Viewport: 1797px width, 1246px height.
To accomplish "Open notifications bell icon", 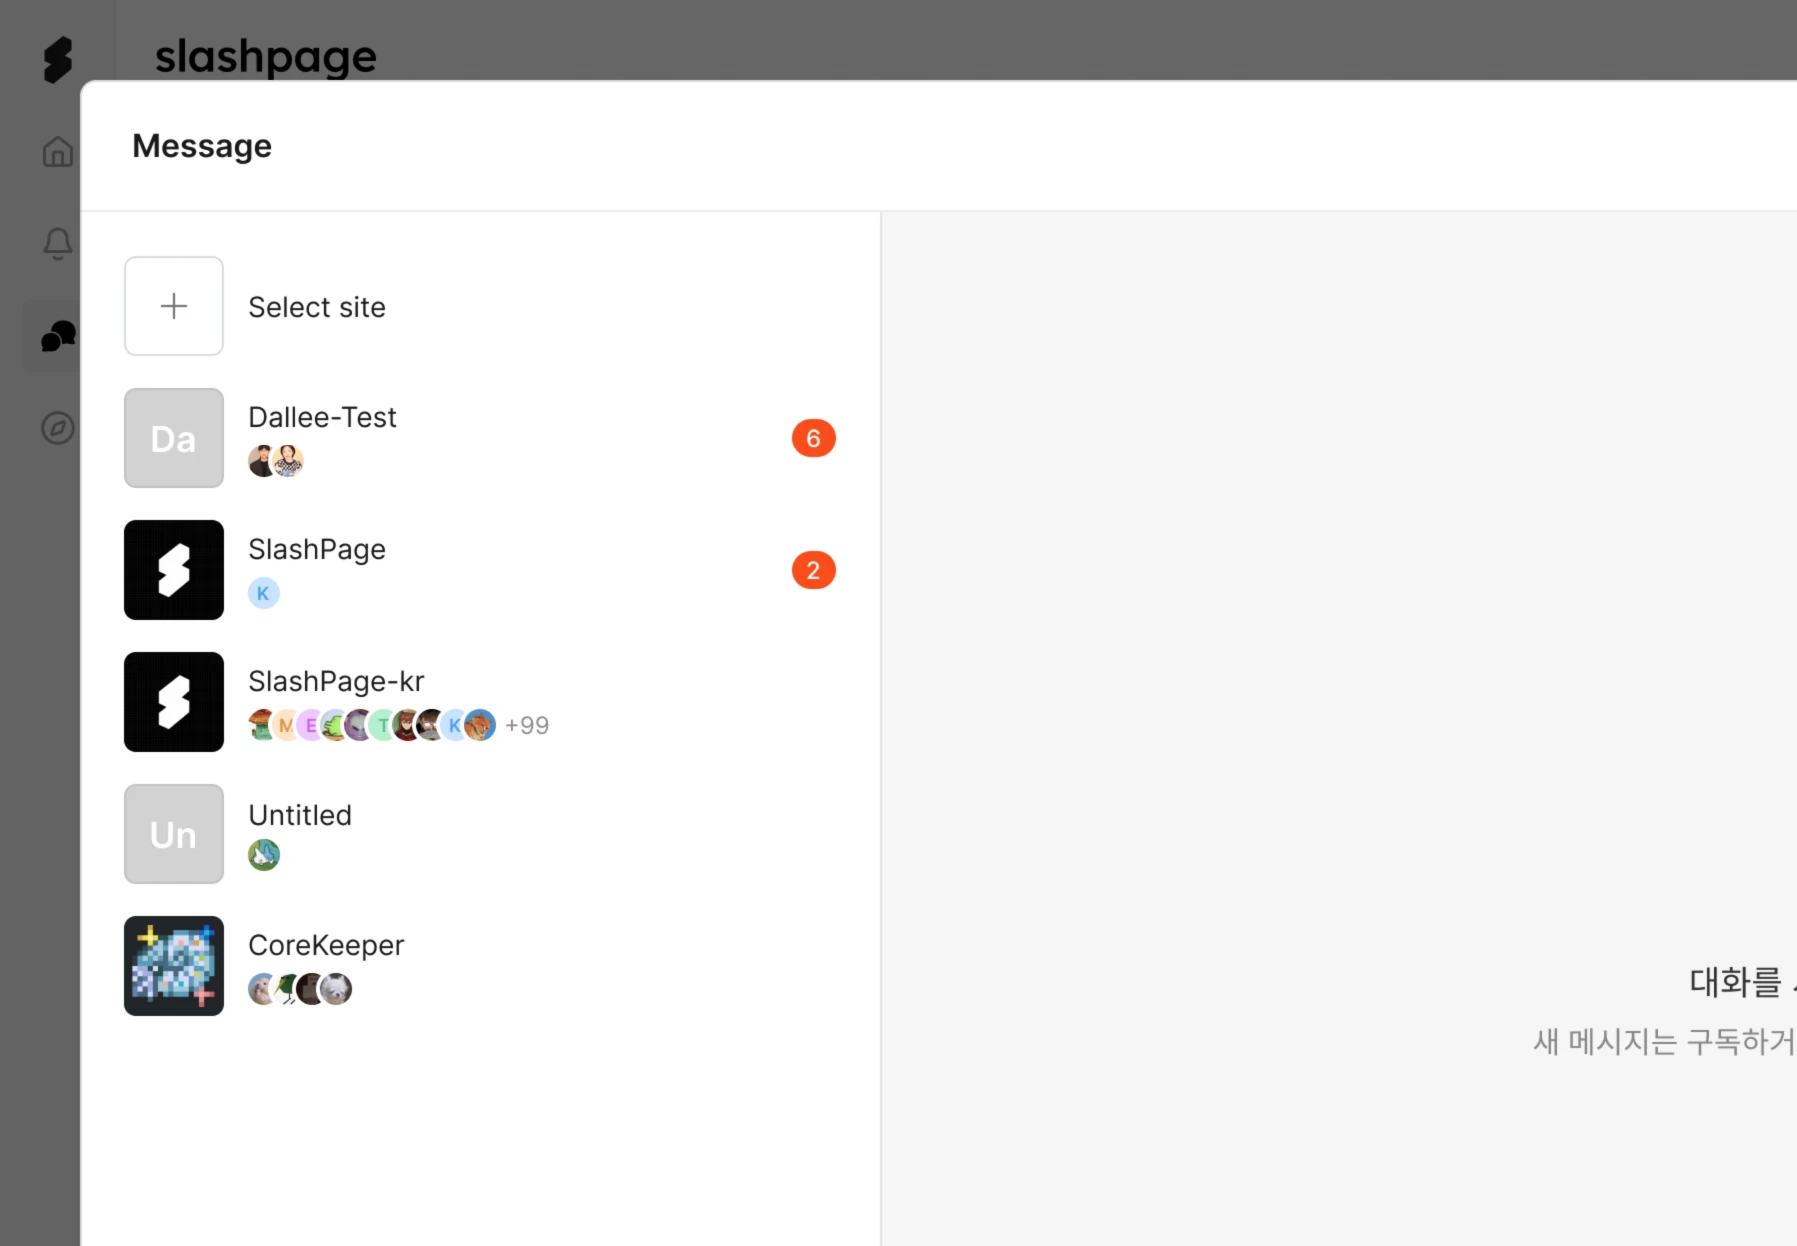I will point(58,243).
